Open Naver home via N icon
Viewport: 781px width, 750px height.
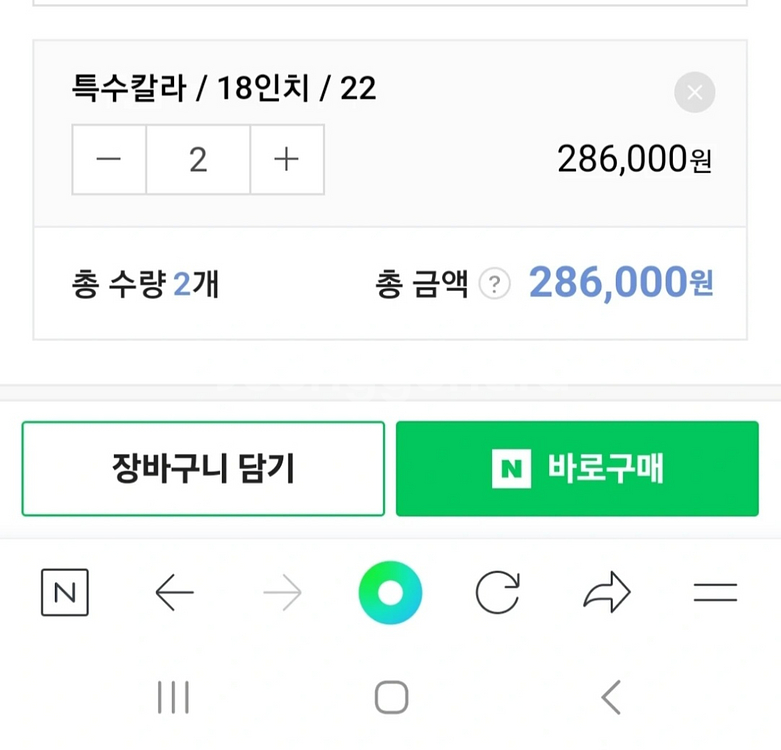tap(65, 592)
